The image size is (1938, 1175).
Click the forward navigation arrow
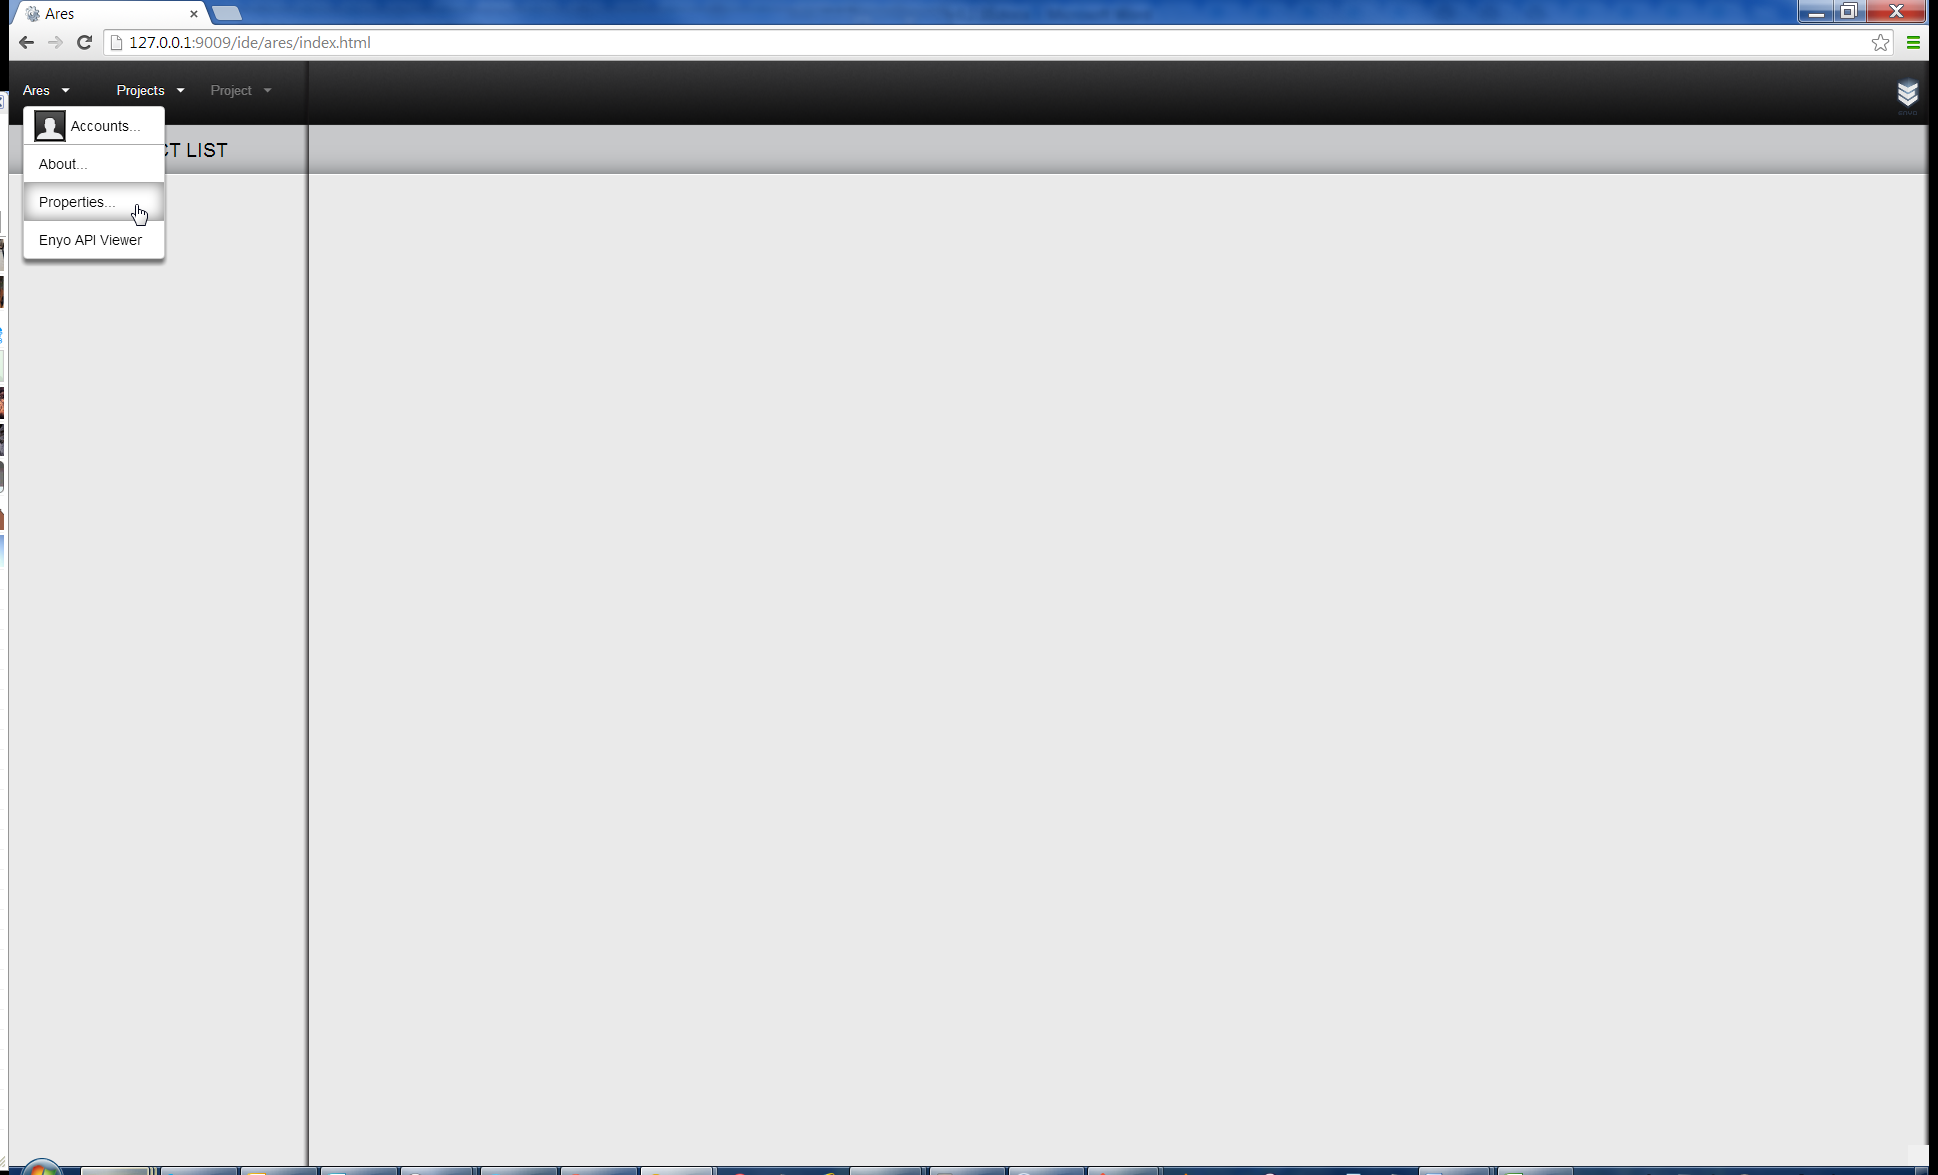coord(54,43)
